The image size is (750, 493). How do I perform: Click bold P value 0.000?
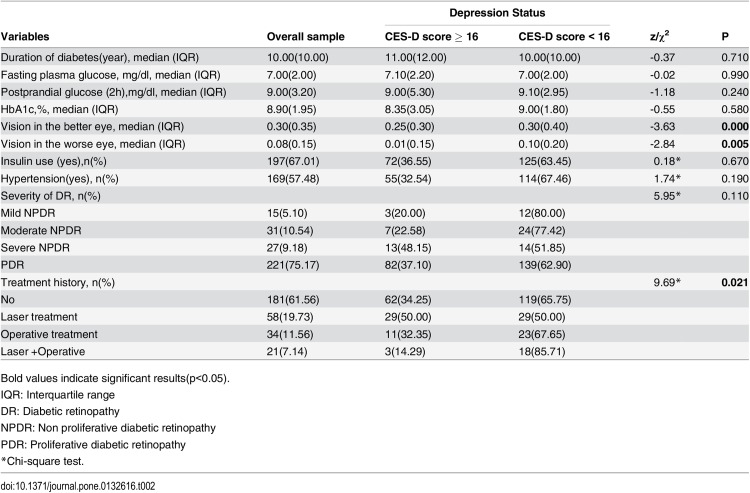pyautogui.click(x=735, y=127)
